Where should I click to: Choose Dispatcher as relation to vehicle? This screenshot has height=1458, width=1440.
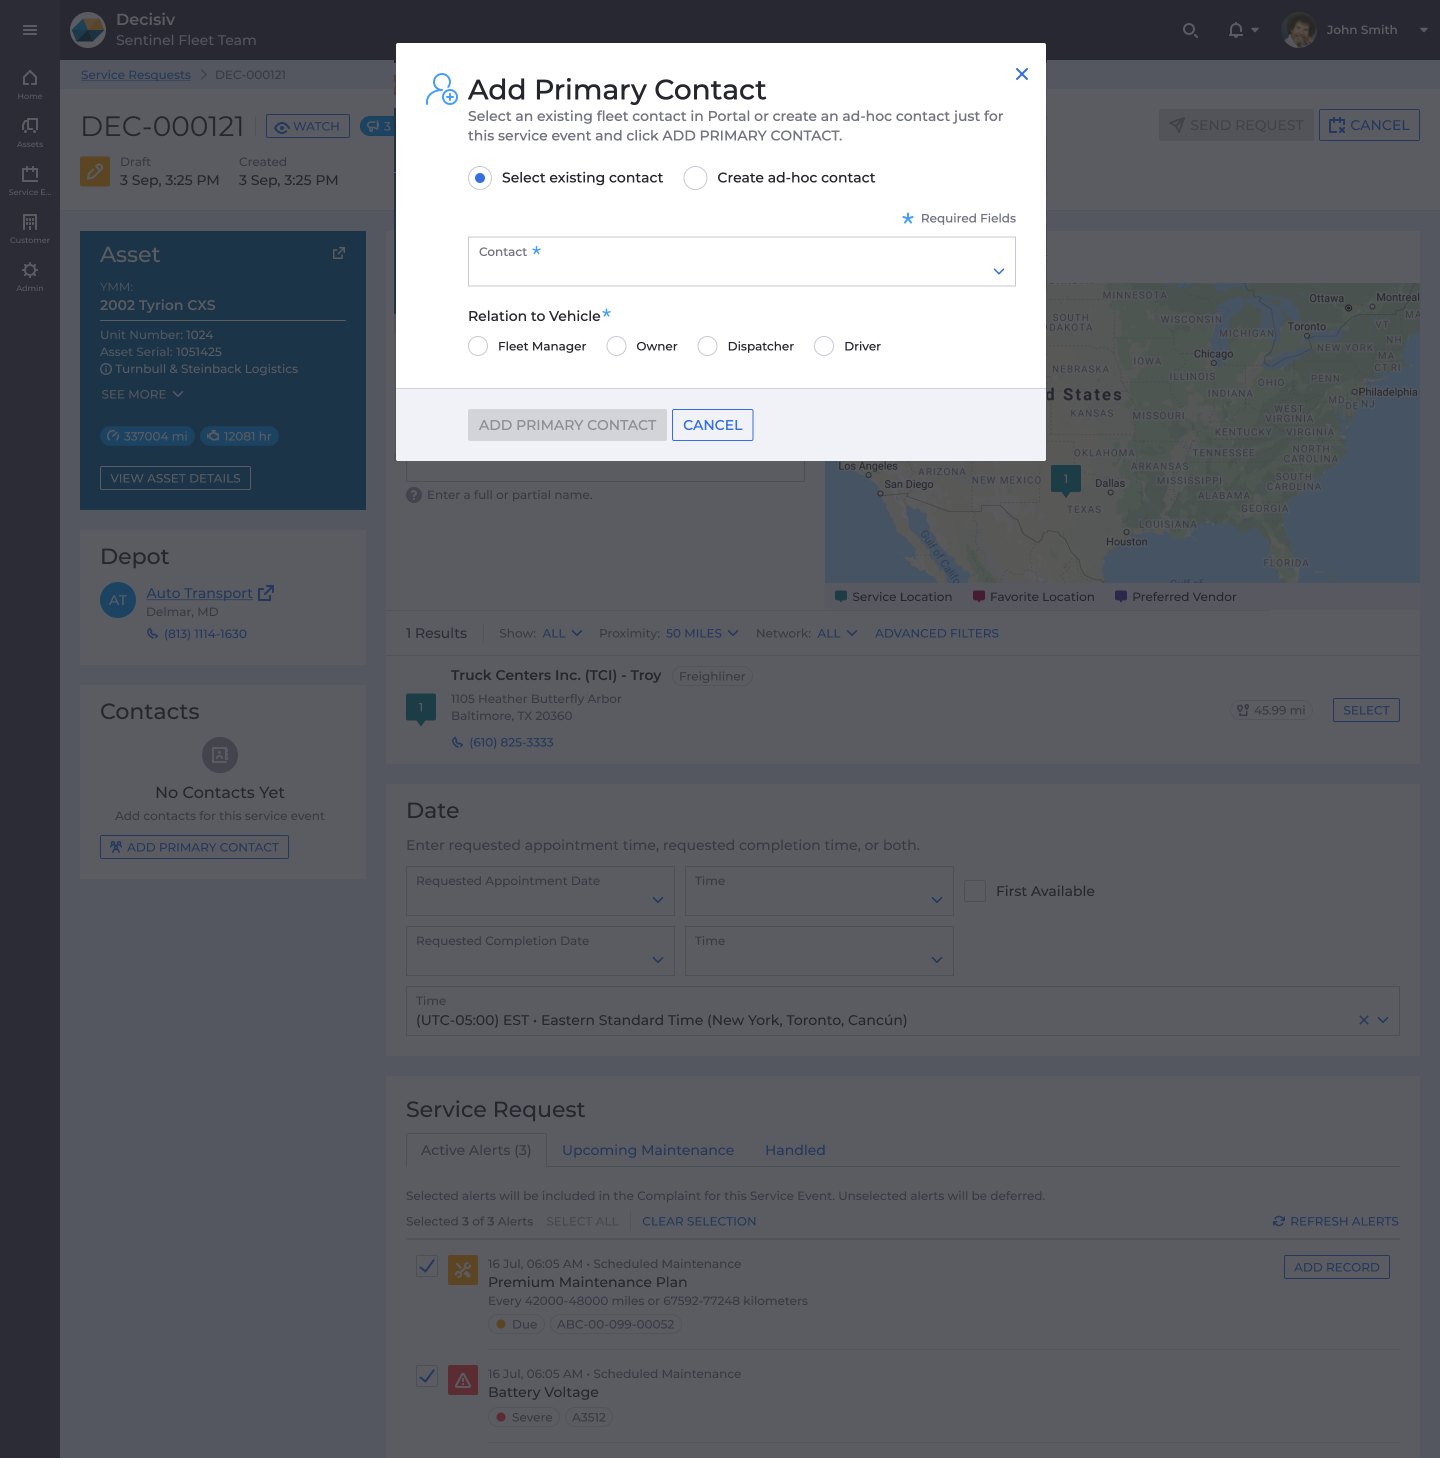pyautogui.click(x=708, y=346)
